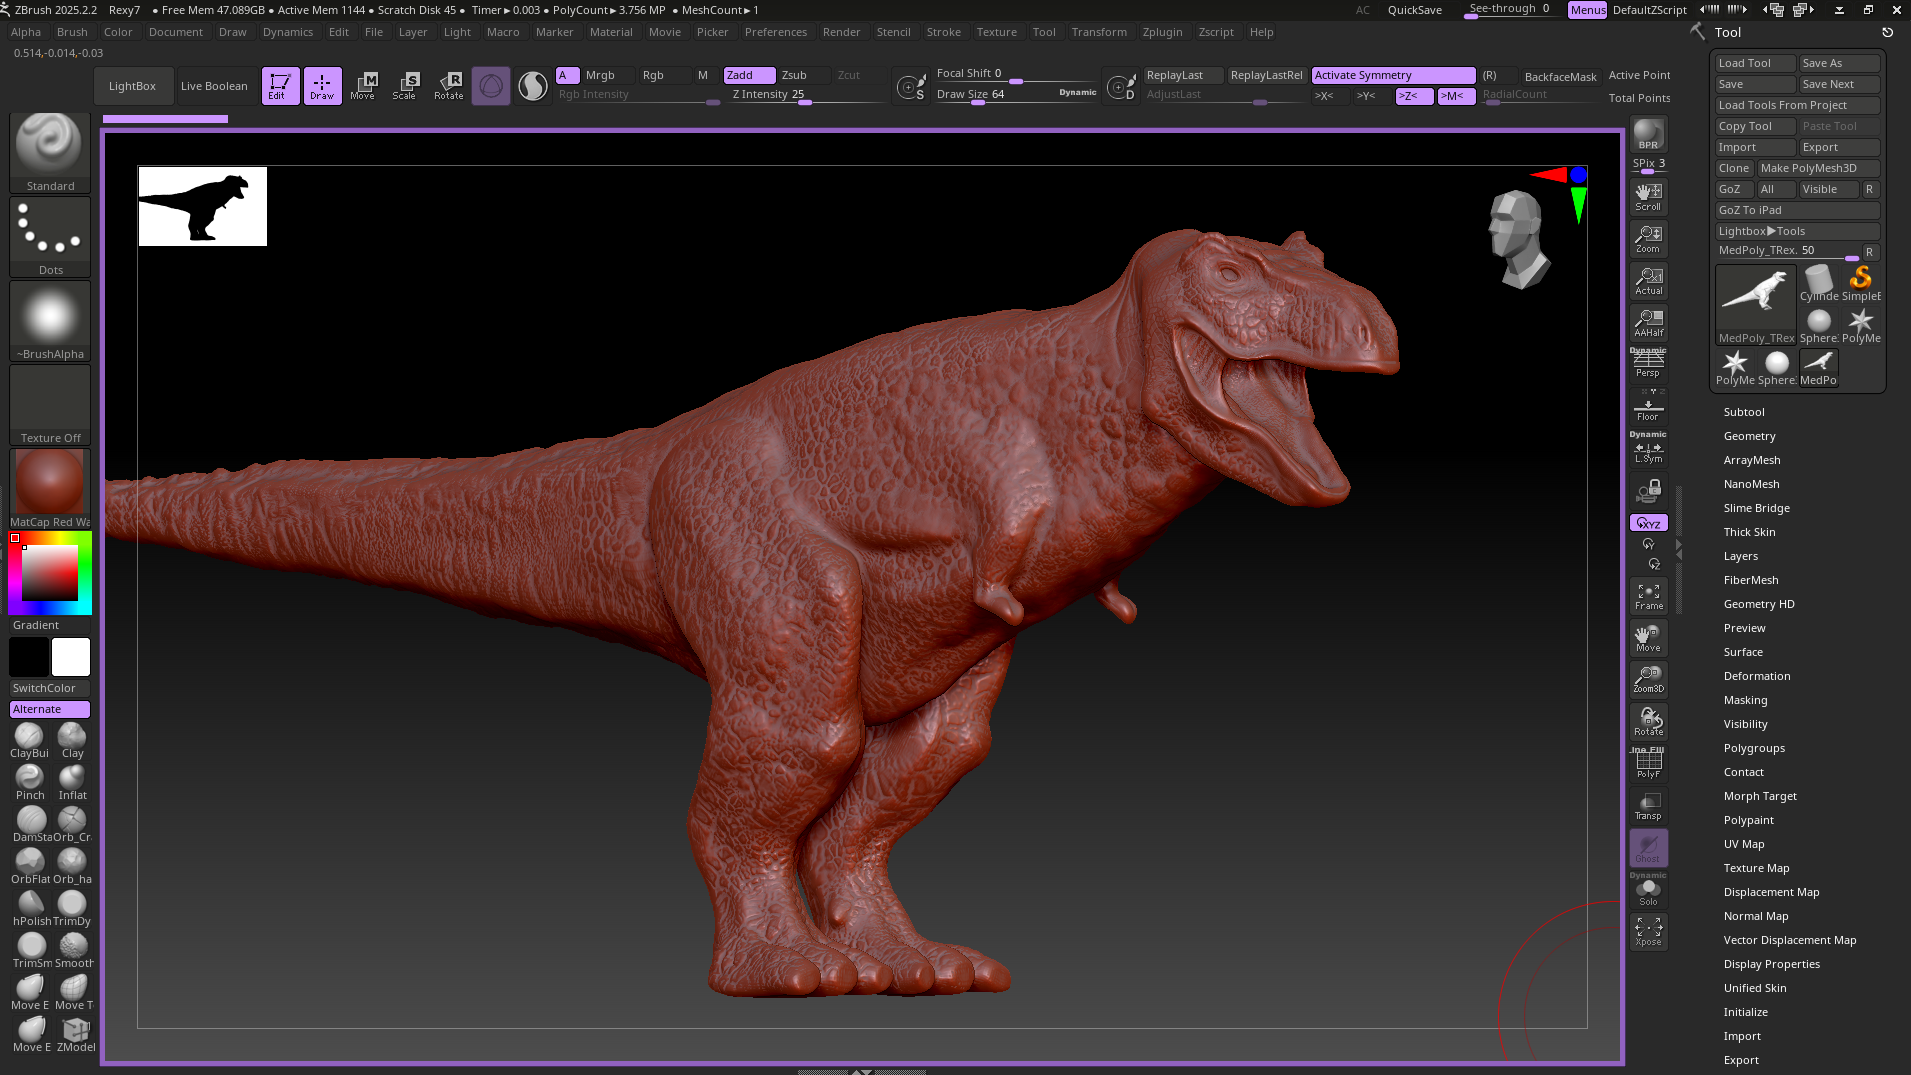Select the Scroll canvas icon
1911x1075 pixels.
point(1648,196)
